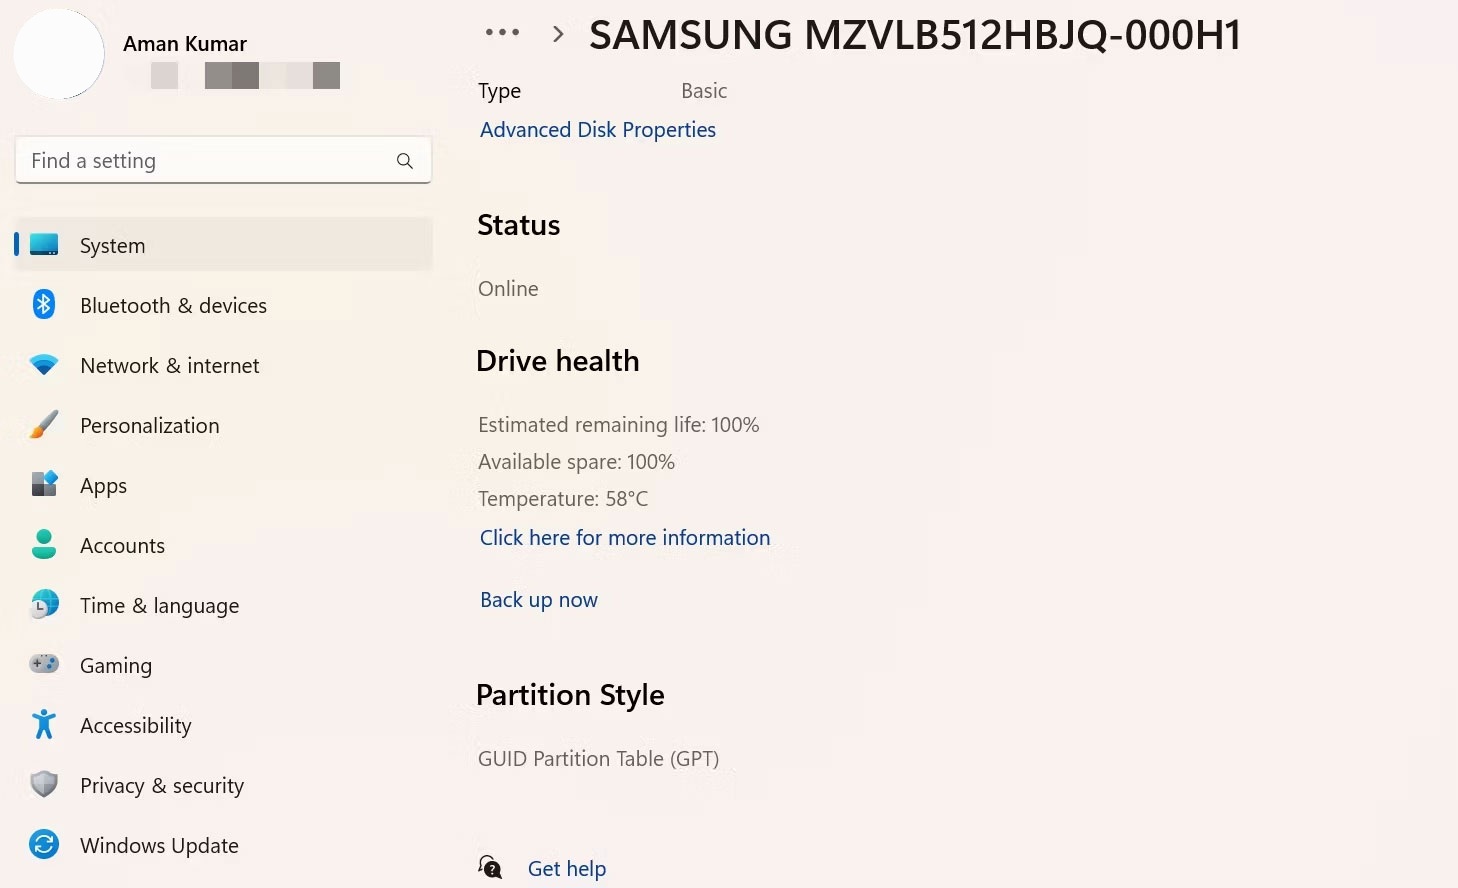Click the Wi-Fi network icon in sidebar
Screen dimensions: 1458x888
pyautogui.click(x=44, y=365)
